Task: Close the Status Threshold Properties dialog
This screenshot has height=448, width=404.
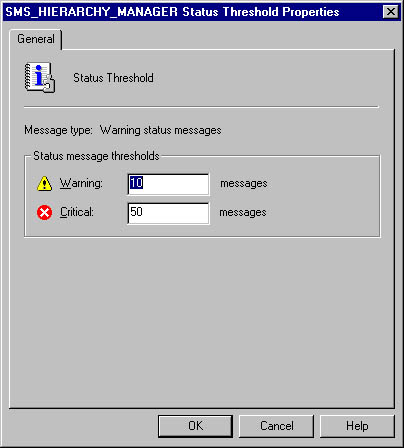Action: click(390, 12)
